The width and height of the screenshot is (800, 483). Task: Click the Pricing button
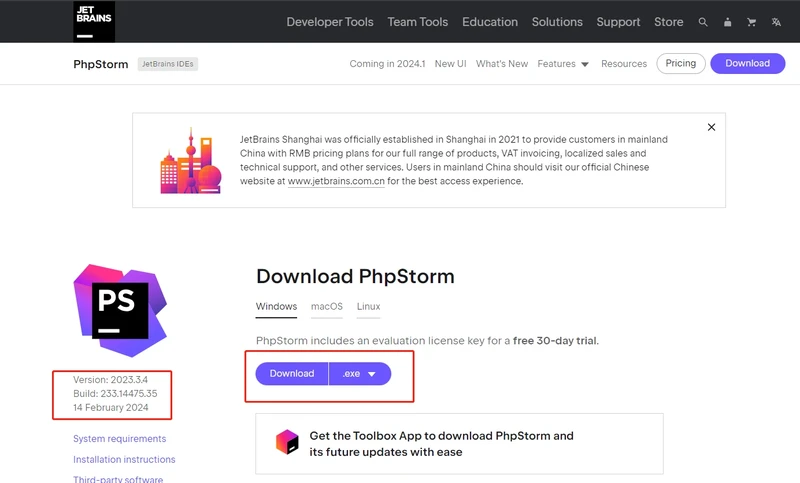click(680, 63)
